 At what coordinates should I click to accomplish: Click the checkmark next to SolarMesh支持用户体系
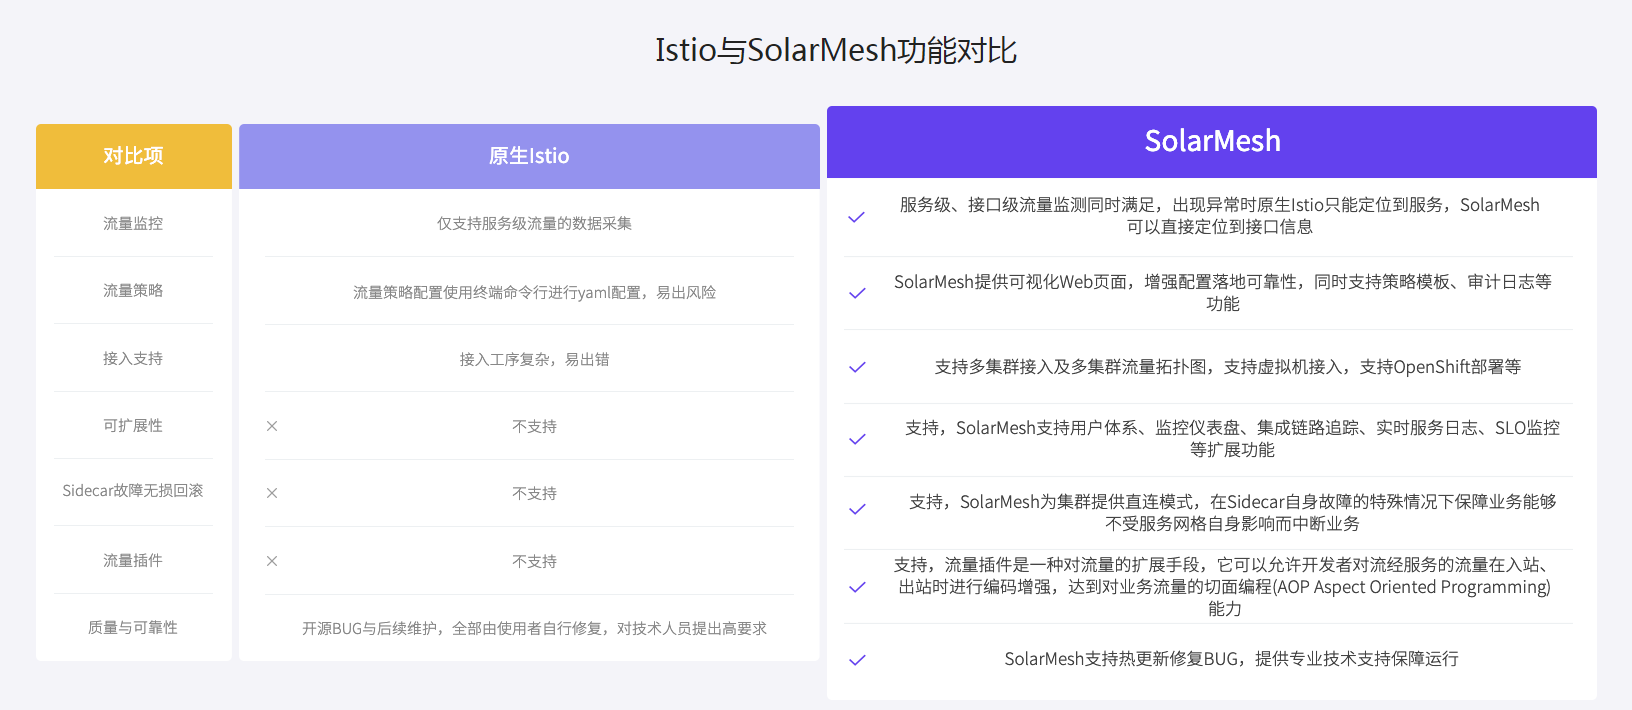(x=857, y=439)
